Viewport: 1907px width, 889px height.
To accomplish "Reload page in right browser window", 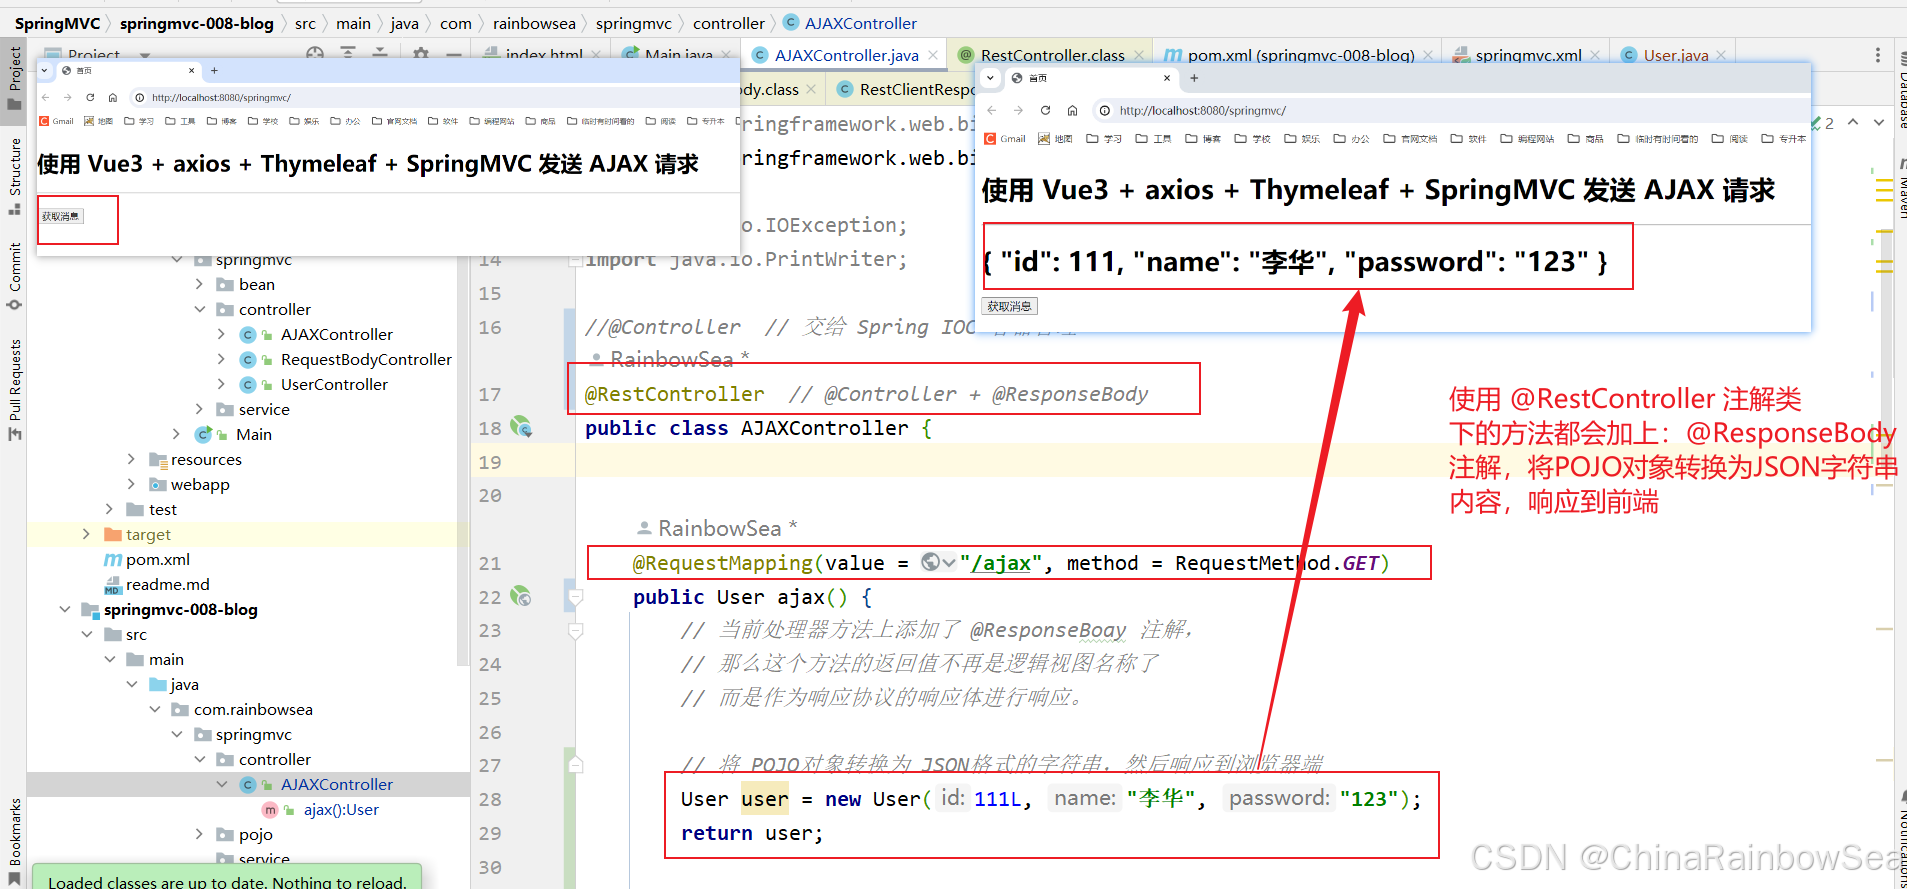I will coord(1045,110).
